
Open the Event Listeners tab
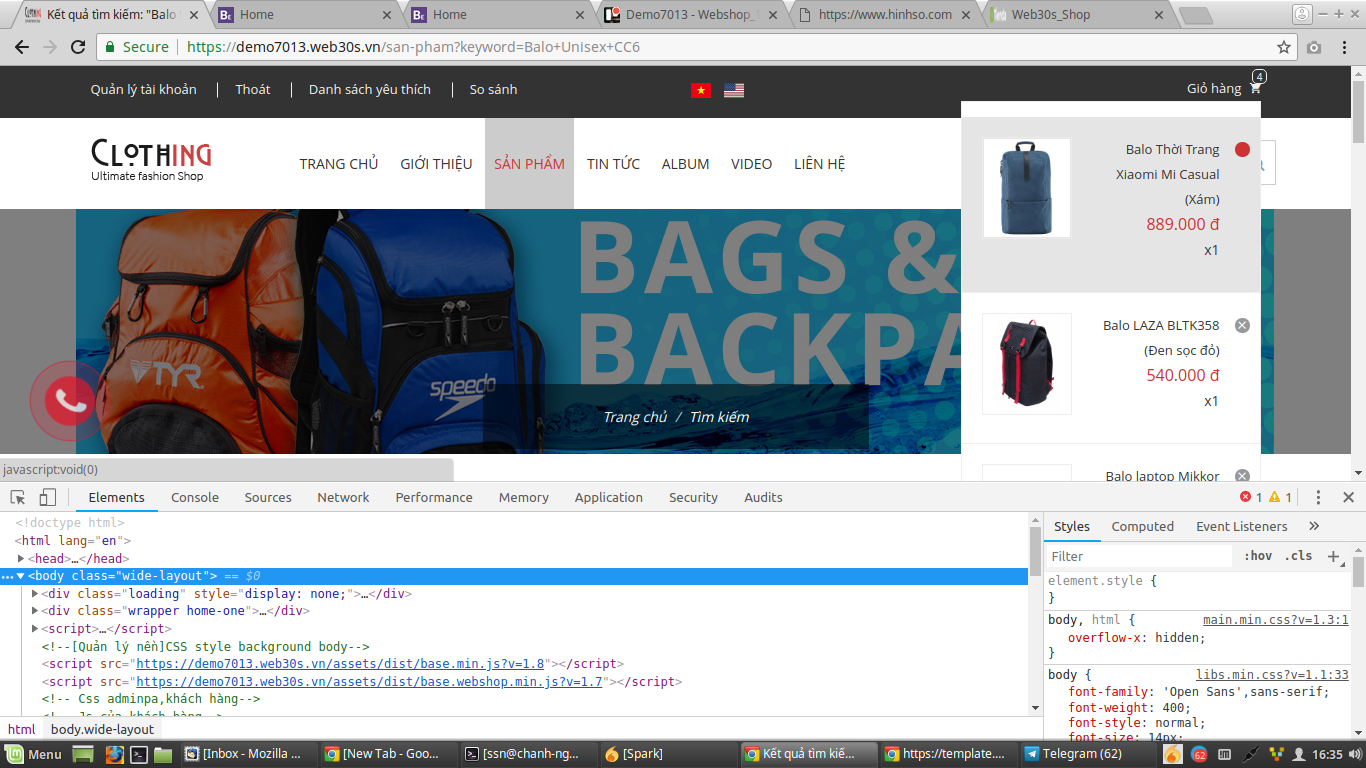pos(1242,526)
